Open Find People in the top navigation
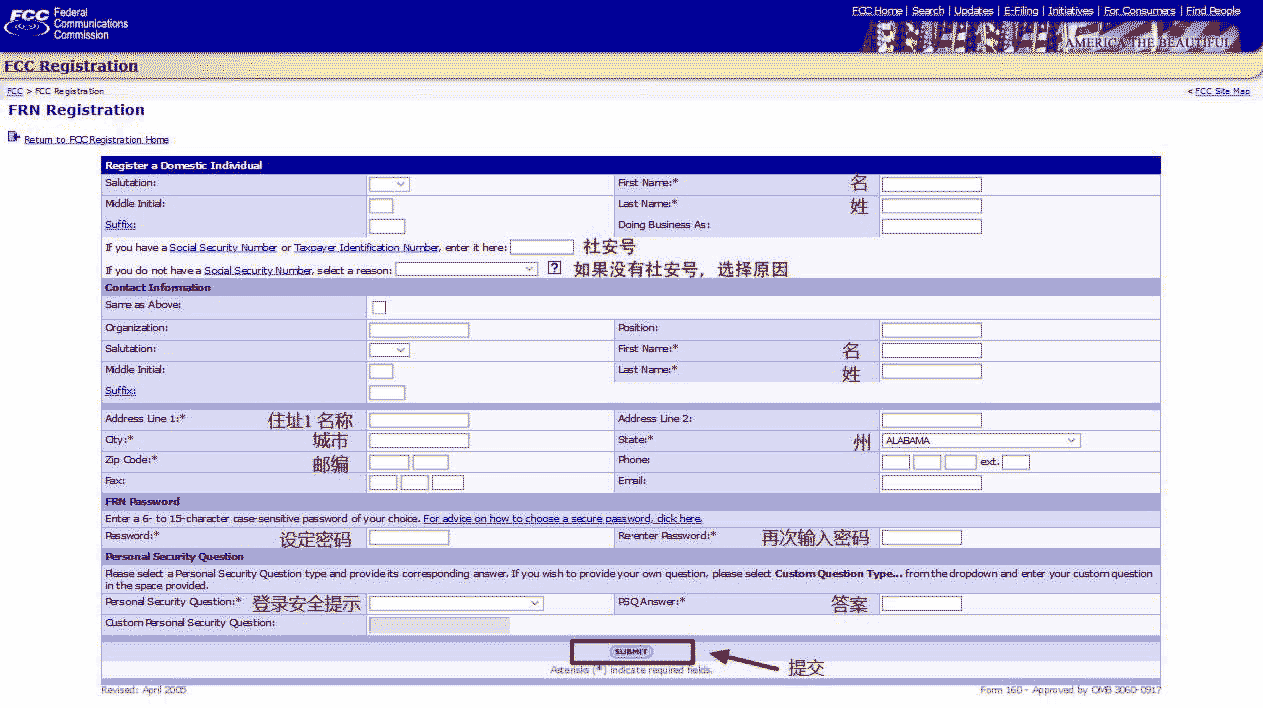 click(x=1213, y=11)
